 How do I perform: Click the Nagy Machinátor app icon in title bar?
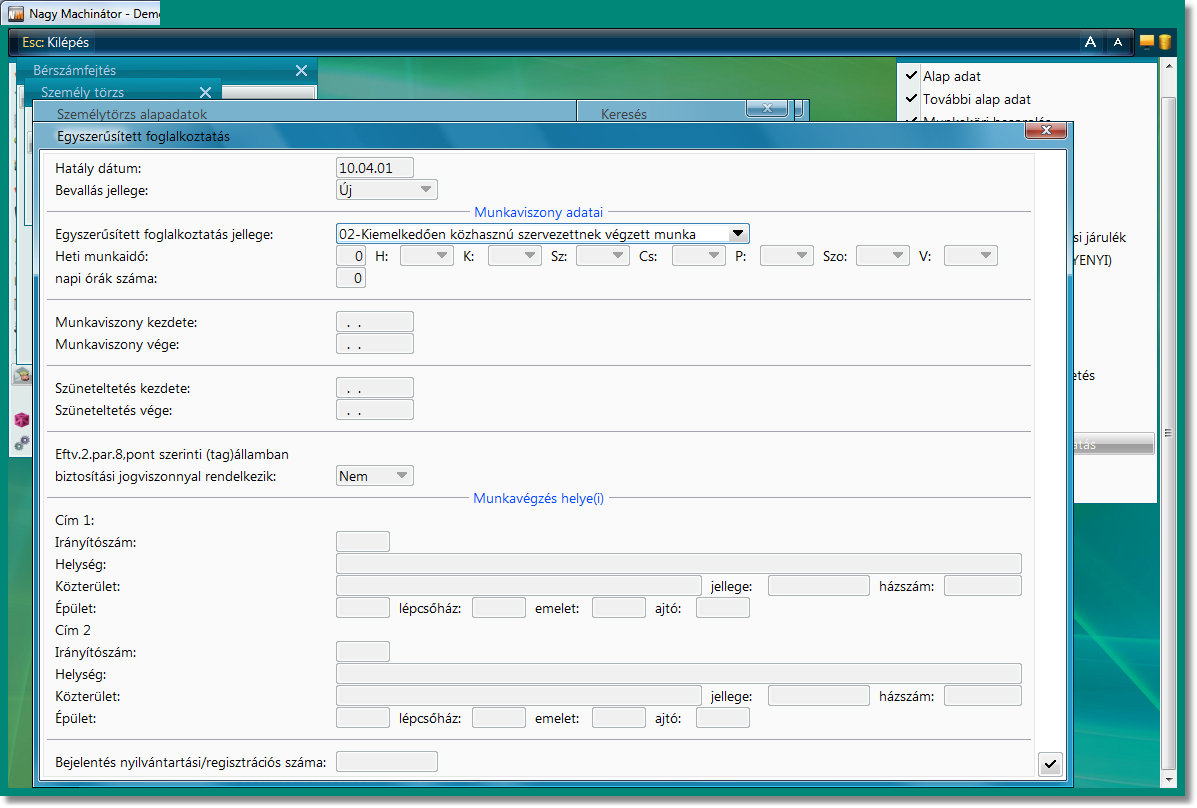tap(15, 13)
